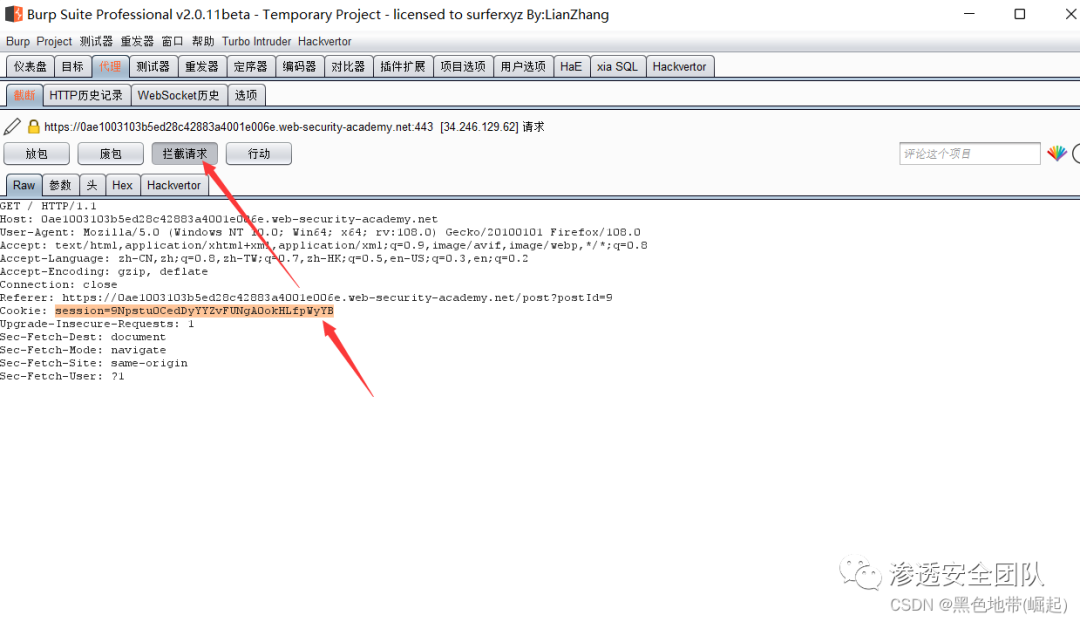The width and height of the screenshot is (1080, 622).
Task: Click the Accept-Encoding header line
Action: coord(104,271)
